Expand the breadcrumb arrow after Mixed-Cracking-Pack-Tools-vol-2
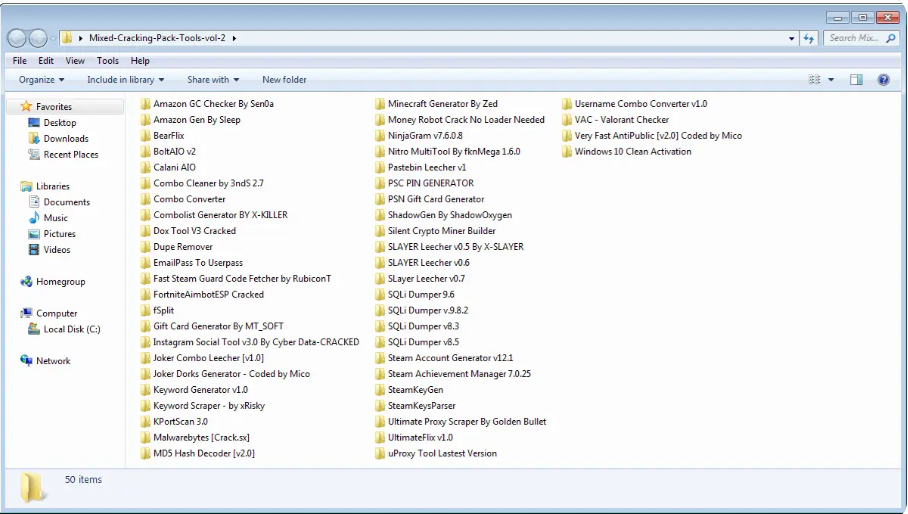Viewport: 908px width, 514px height. click(x=234, y=38)
